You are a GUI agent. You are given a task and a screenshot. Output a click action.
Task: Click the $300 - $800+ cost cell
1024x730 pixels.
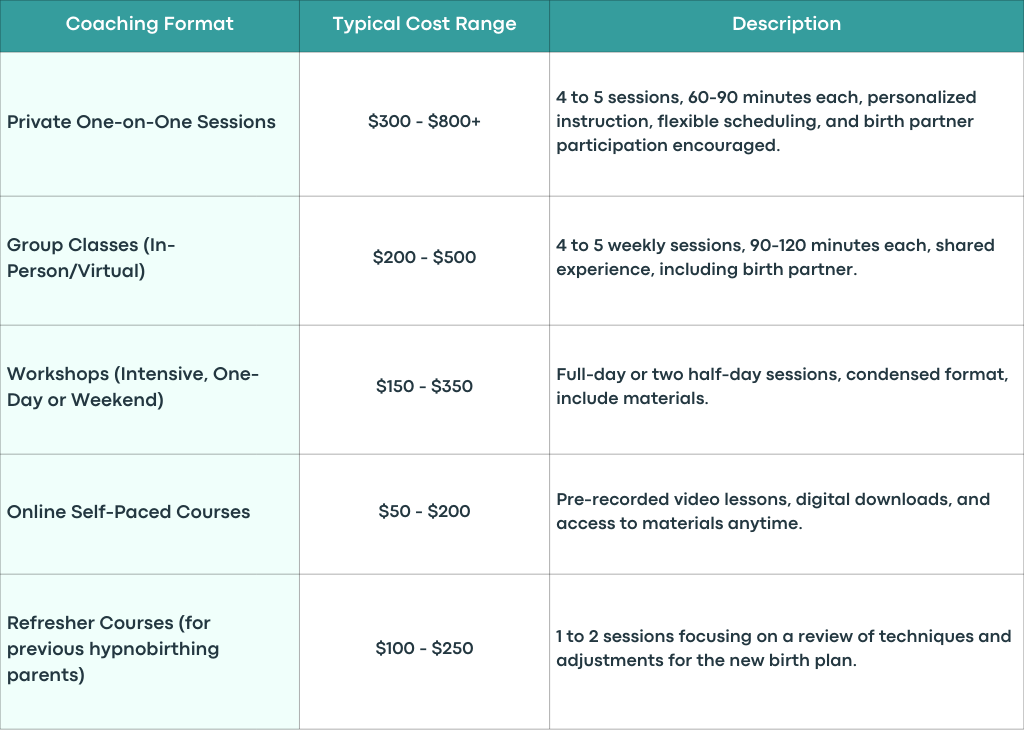(424, 123)
